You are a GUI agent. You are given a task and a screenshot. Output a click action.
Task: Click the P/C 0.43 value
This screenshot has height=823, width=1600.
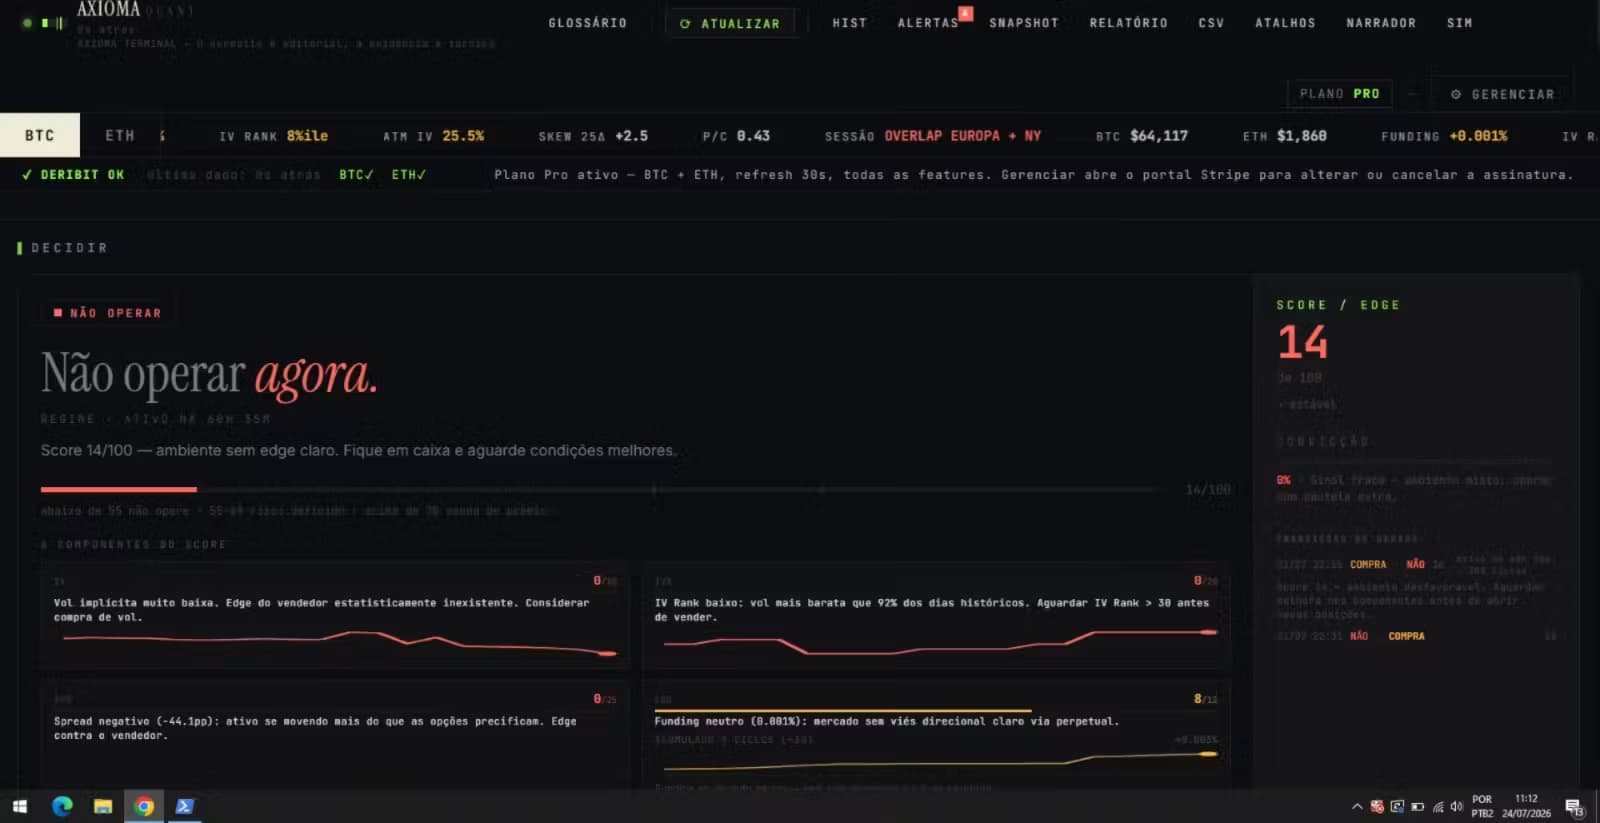point(736,136)
